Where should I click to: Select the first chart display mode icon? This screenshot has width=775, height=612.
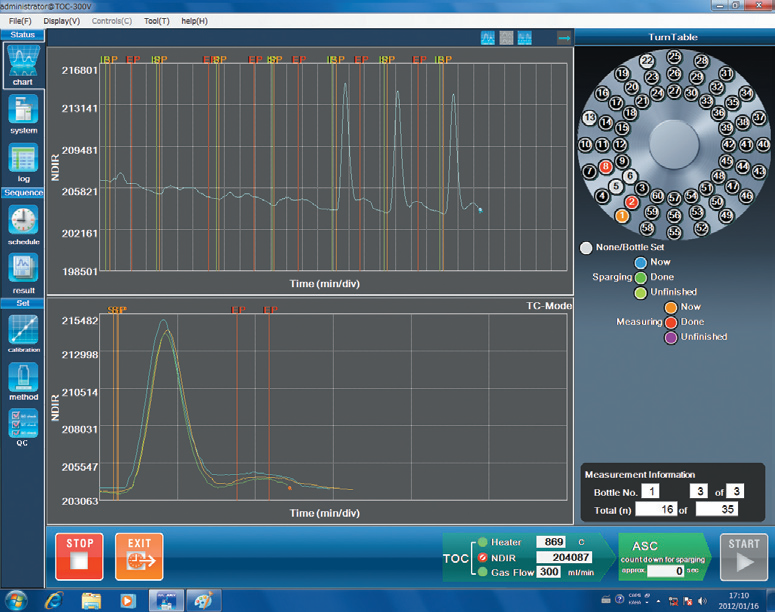click(488, 38)
